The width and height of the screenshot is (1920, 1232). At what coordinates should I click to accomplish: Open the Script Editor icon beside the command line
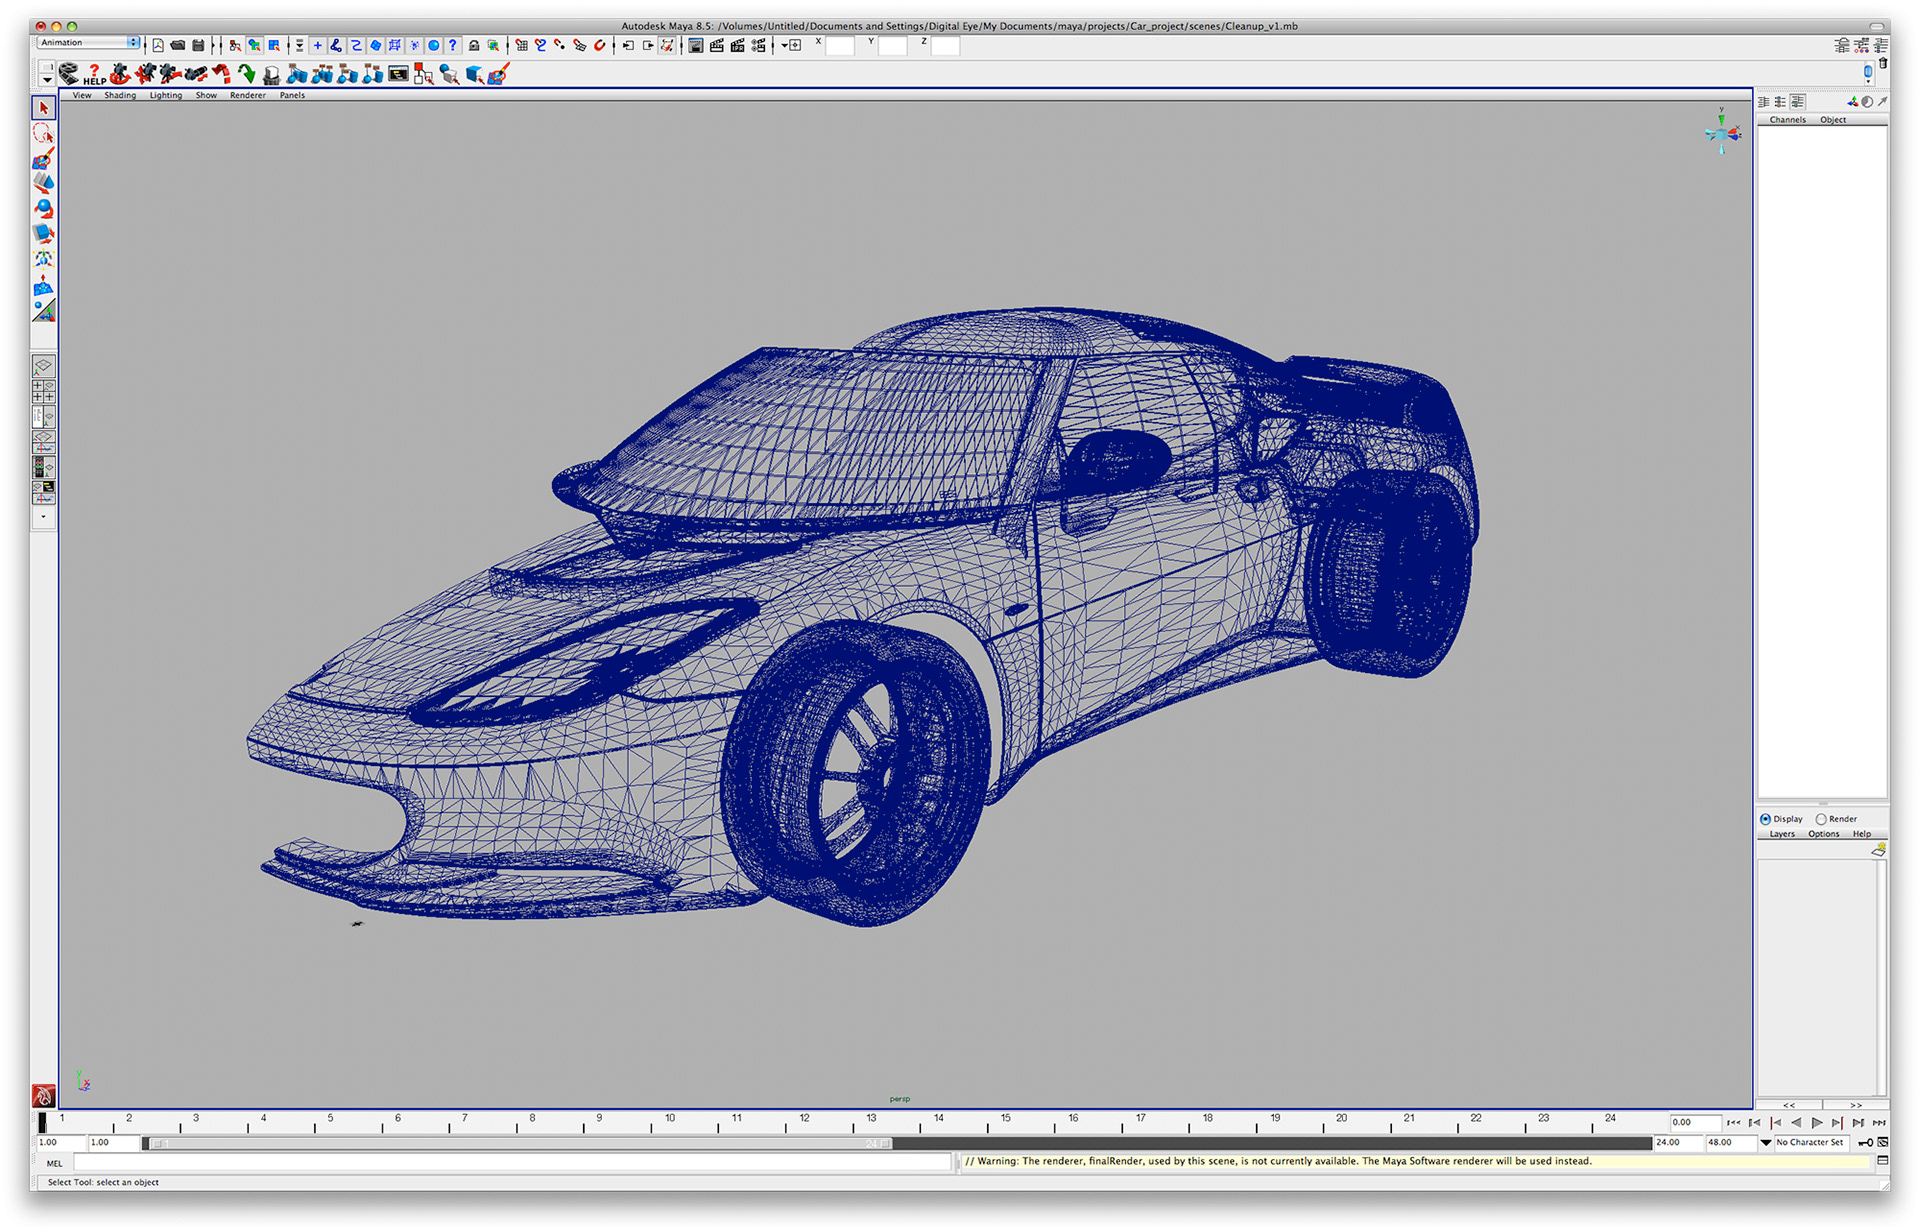[x=1883, y=1161]
